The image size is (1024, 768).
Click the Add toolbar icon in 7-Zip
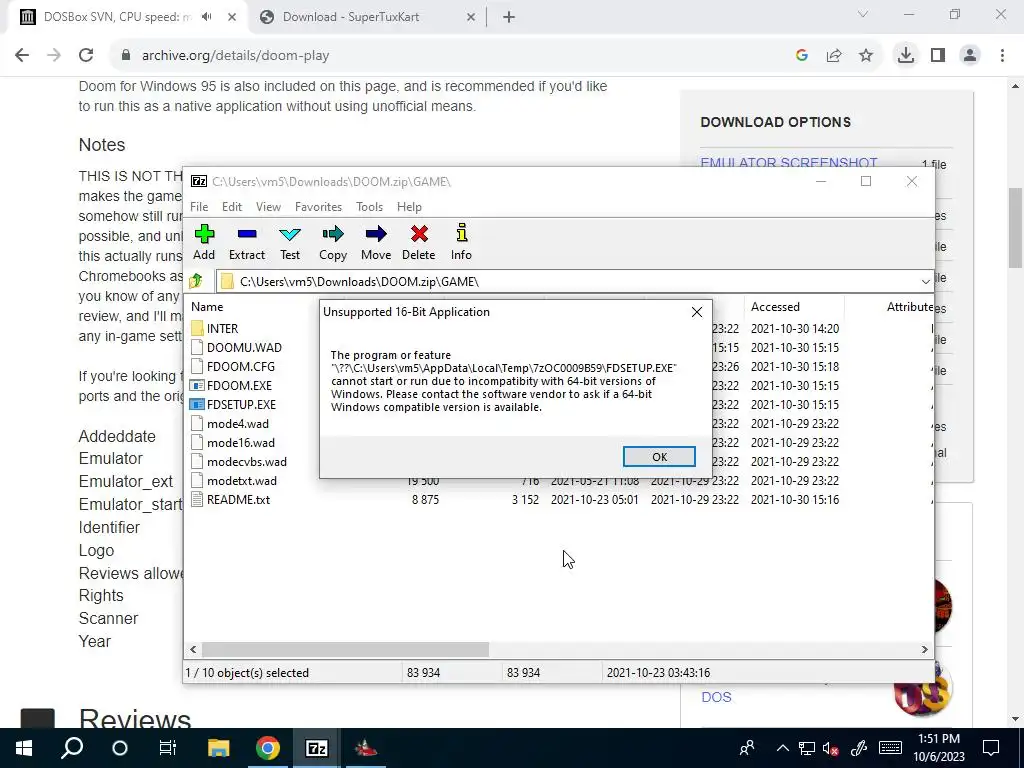click(x=204, y=242)
